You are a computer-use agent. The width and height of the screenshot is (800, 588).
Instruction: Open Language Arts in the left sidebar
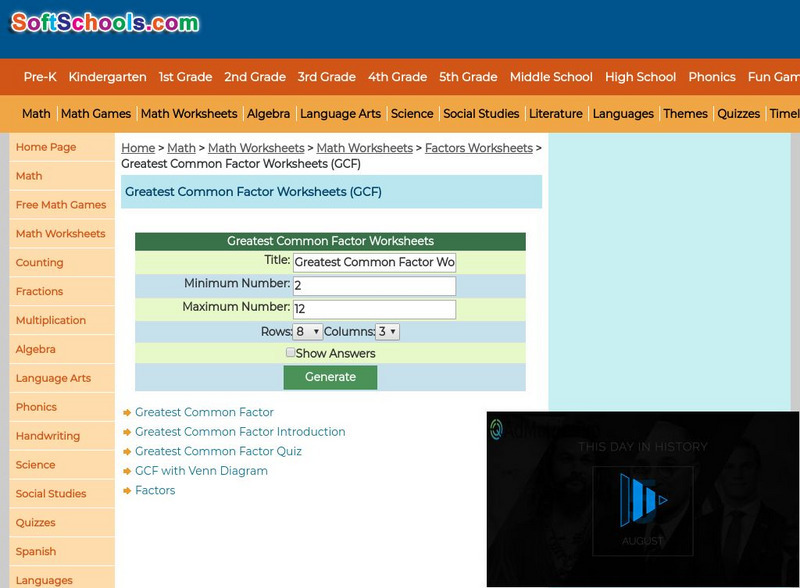[x=62, y=378]
